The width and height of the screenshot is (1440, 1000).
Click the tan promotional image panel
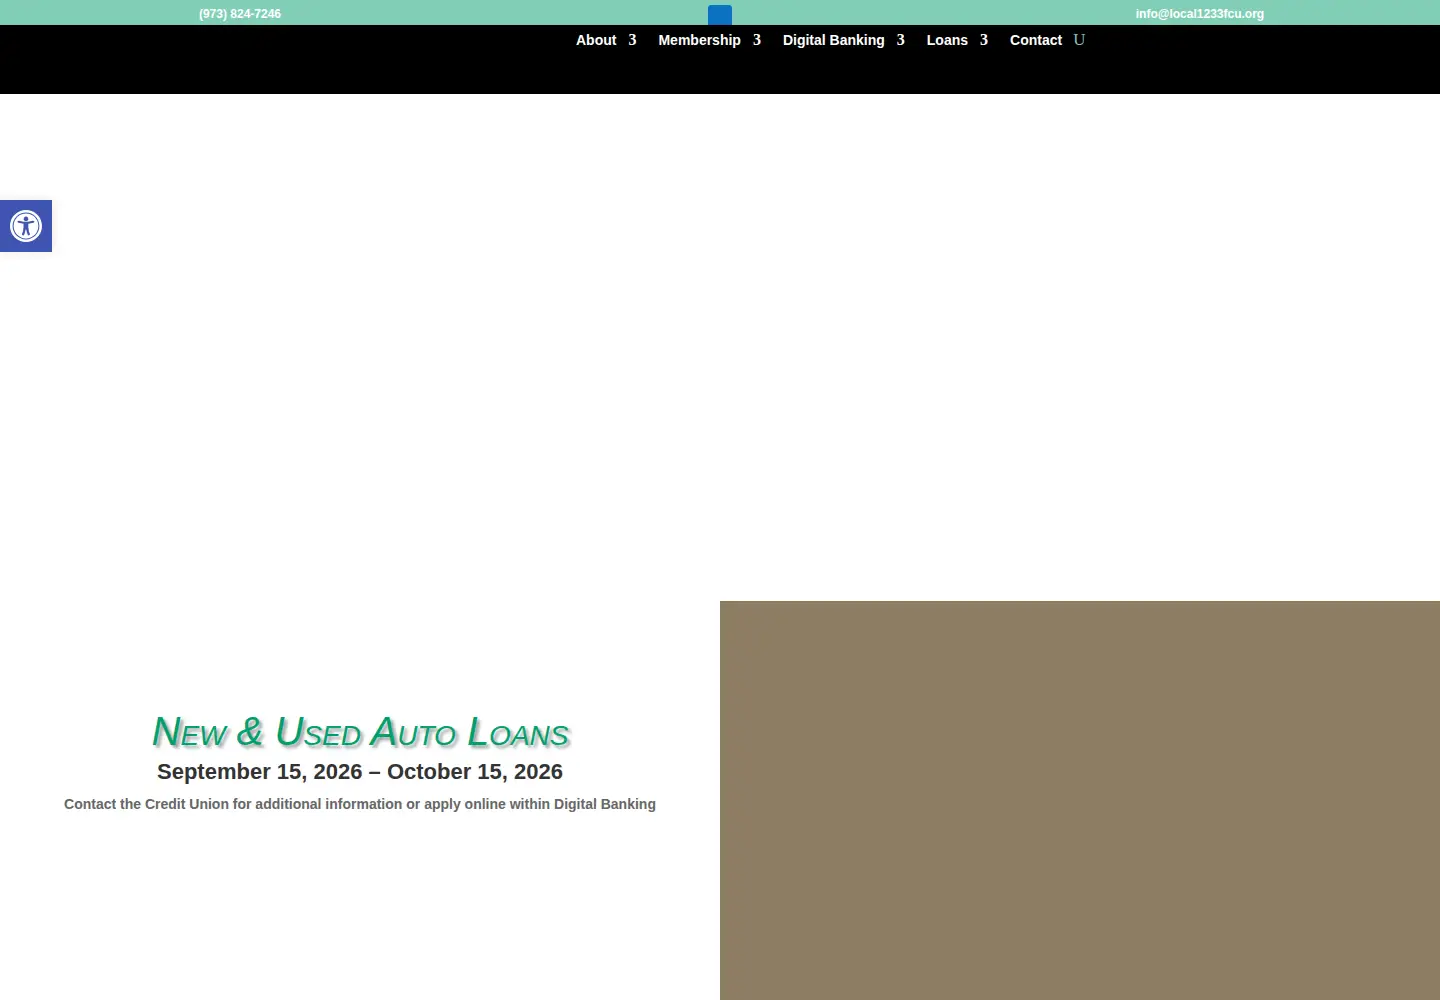point(1080,800)
